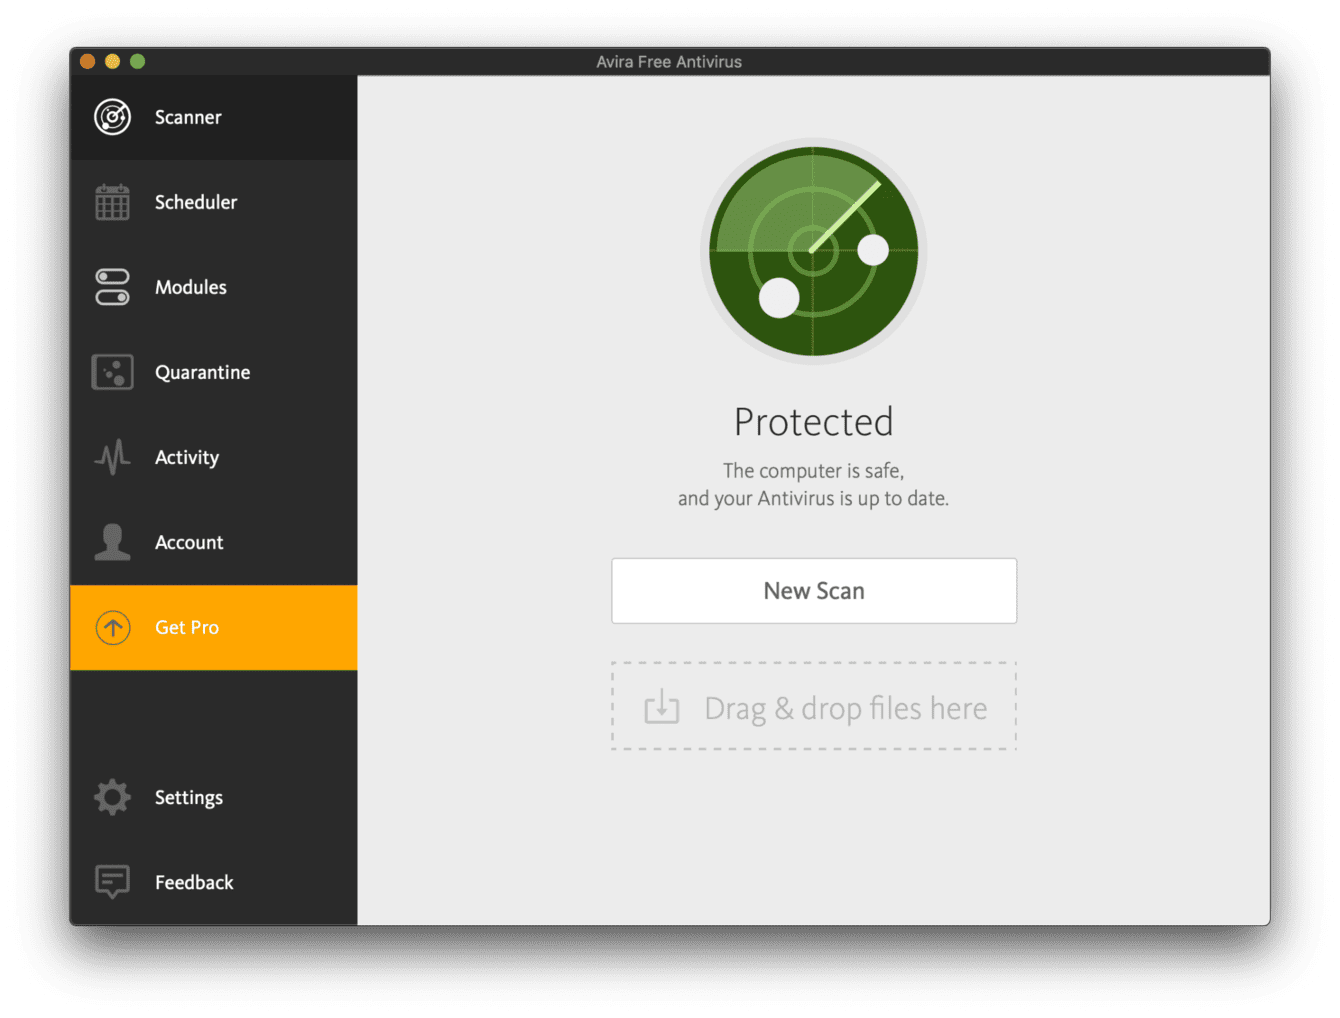Viewport: 1340px width, 1018px height.
Task: Open the Account profile icon
Action: click(x=112, y=542)
